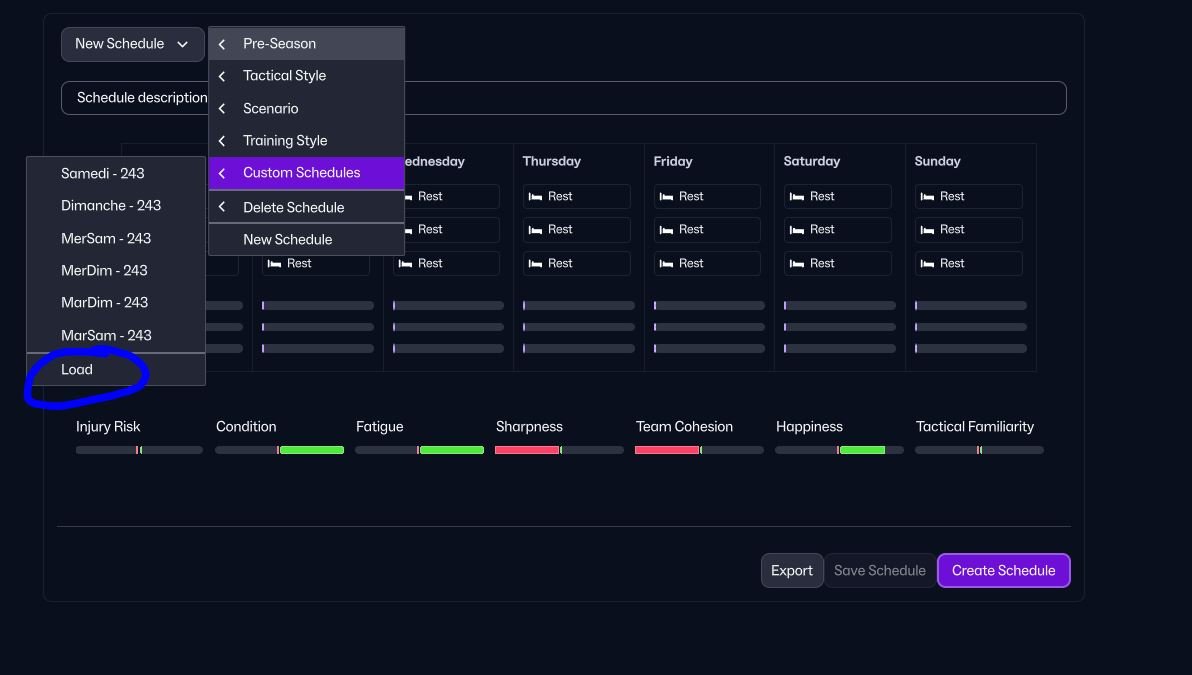The height and width of the screenshot is (675, 1192).
Task: Open the Delete Schedule submenu
Action: (306, 208)
